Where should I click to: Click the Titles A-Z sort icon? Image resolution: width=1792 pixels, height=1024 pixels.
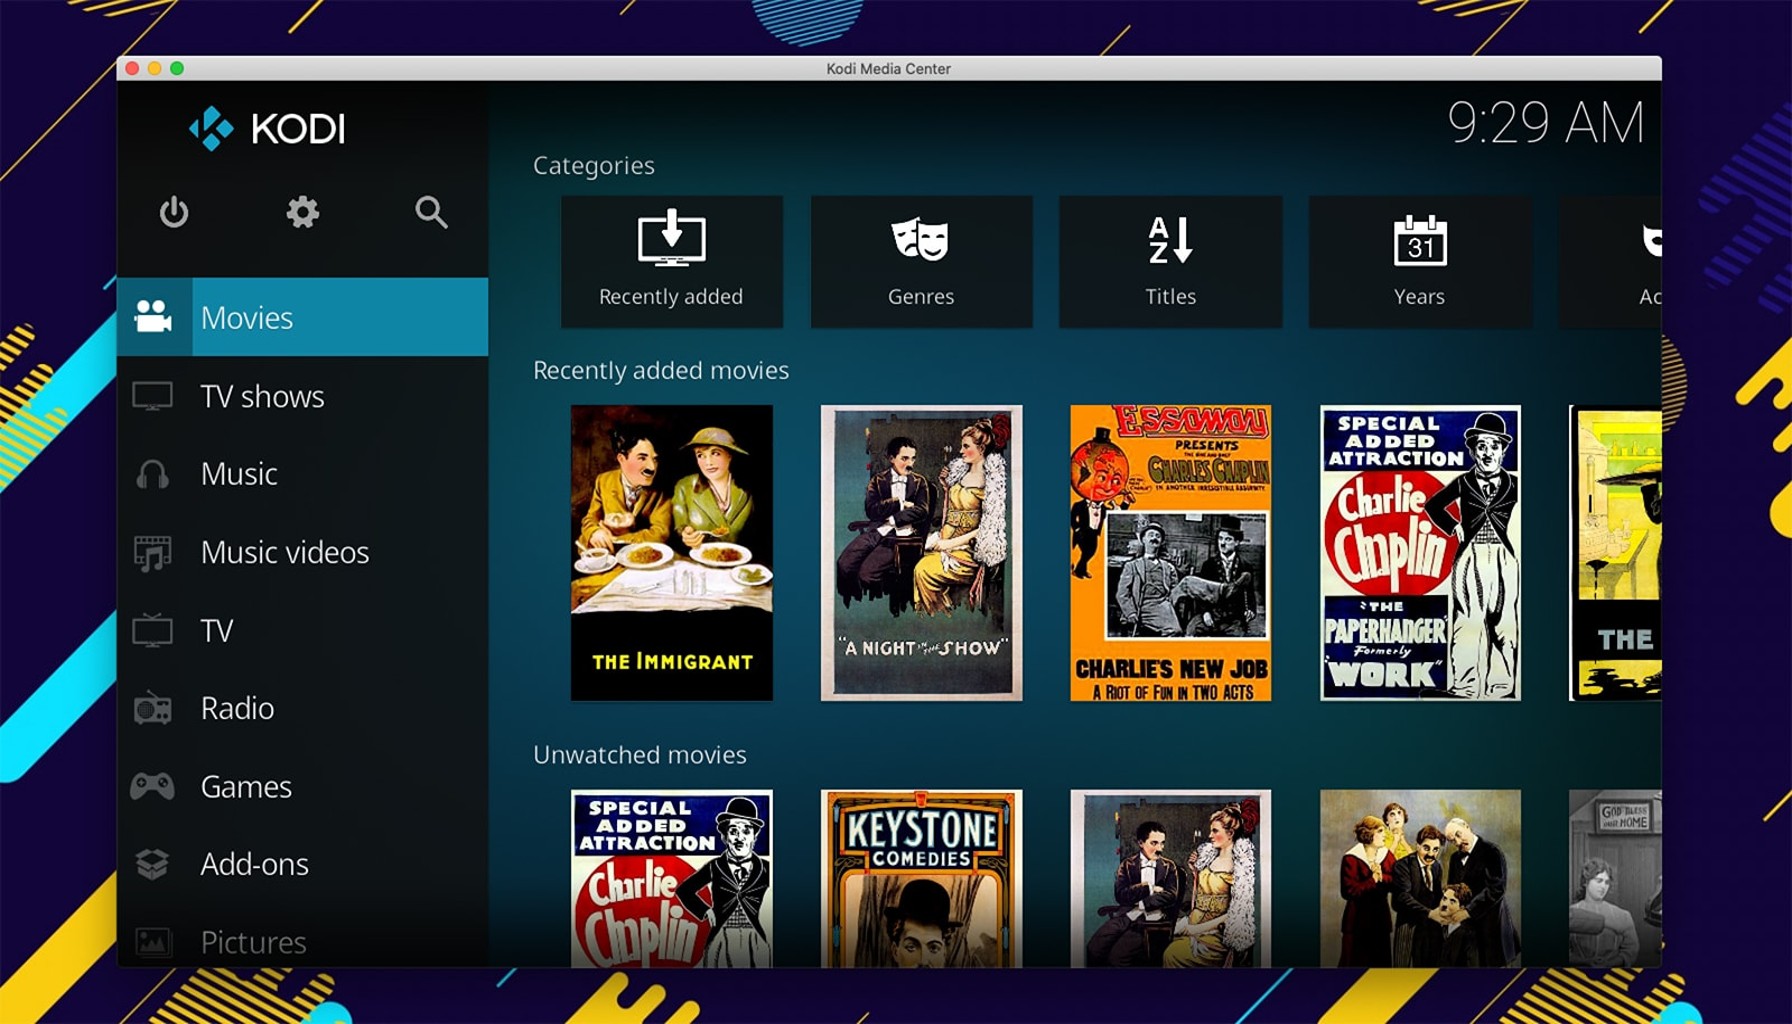(1170, 240)
